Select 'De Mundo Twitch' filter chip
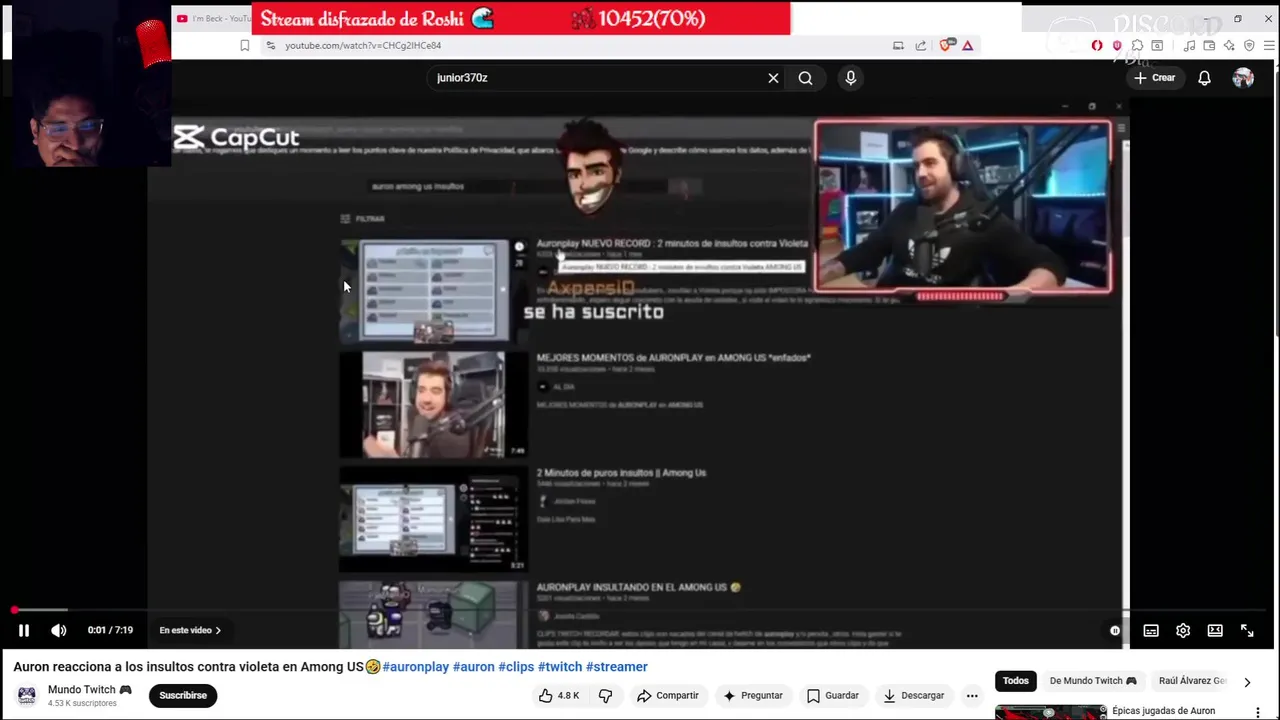 [1093, 681]
